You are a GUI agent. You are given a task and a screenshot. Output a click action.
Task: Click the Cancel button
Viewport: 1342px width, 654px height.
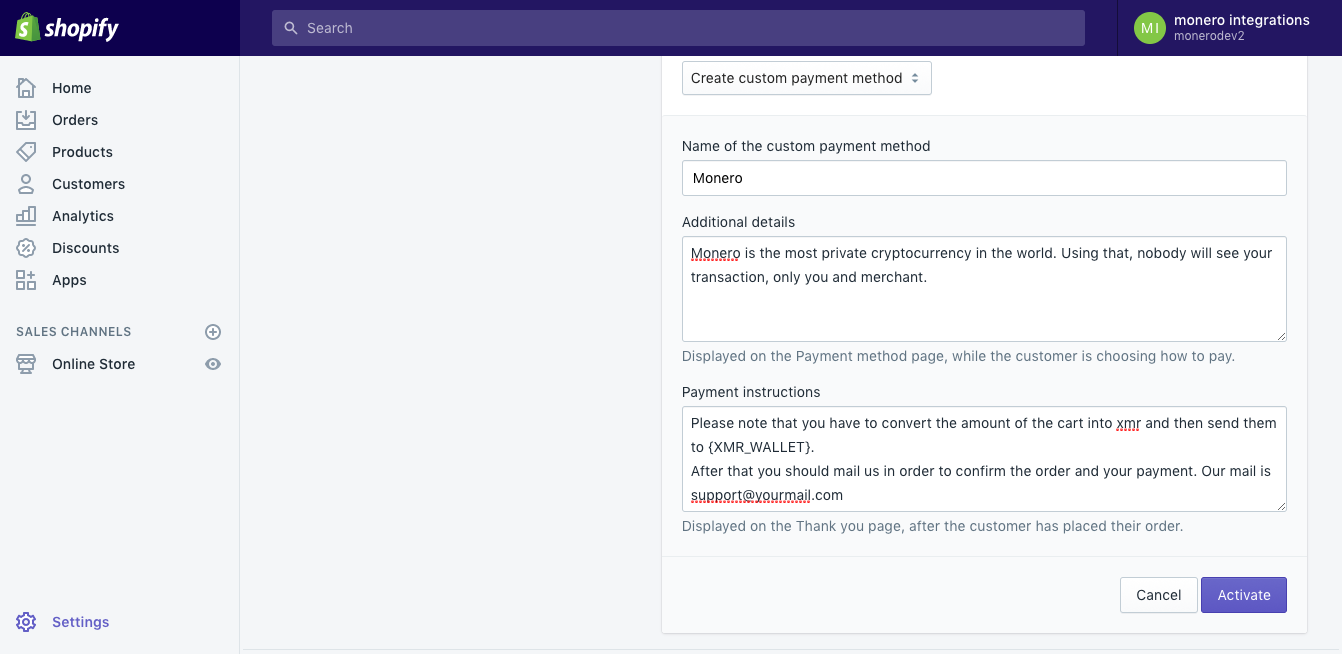[1158, 595]
